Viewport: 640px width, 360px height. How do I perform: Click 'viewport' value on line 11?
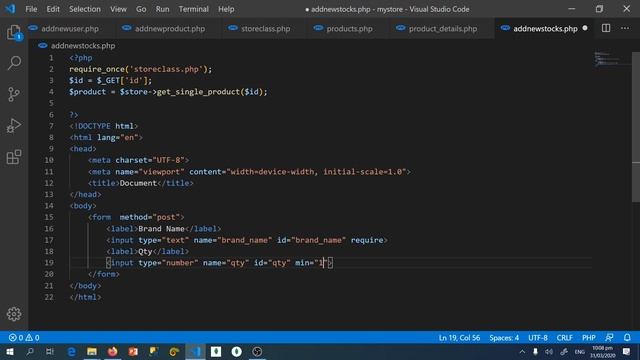(161, 172)
